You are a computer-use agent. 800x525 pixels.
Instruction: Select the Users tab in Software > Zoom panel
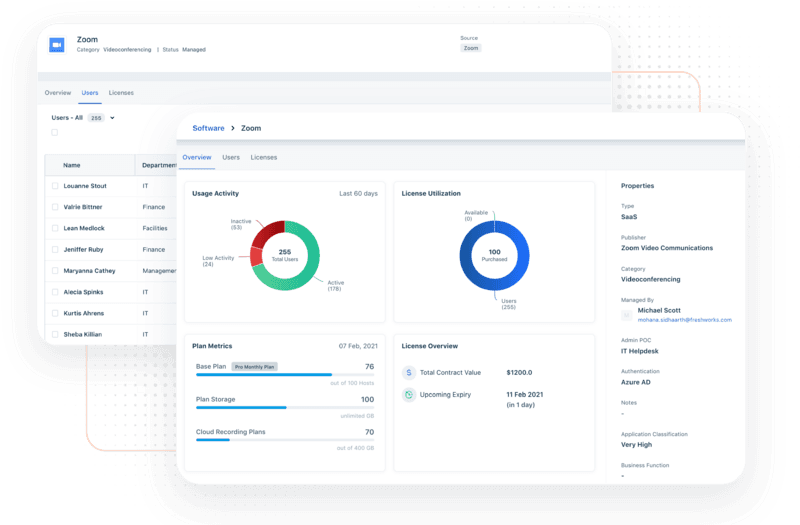click(x=231, y=158)
